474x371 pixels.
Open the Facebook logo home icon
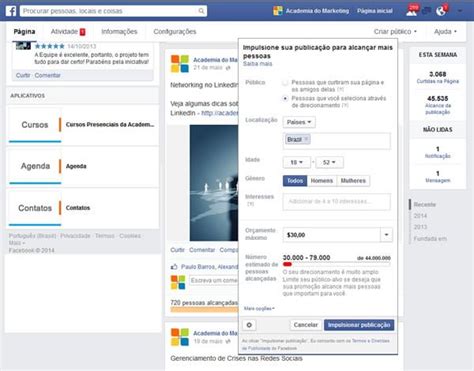11,11
